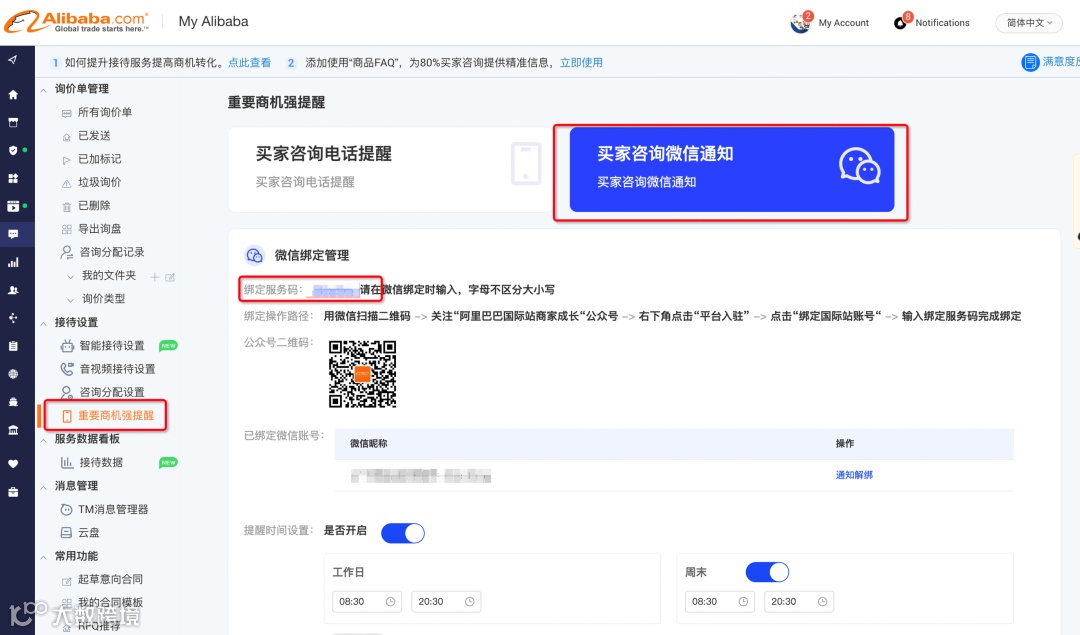Open 已加标记 menu item
The height and width of the screenshot is (635, 1080).
pos(99,159)
